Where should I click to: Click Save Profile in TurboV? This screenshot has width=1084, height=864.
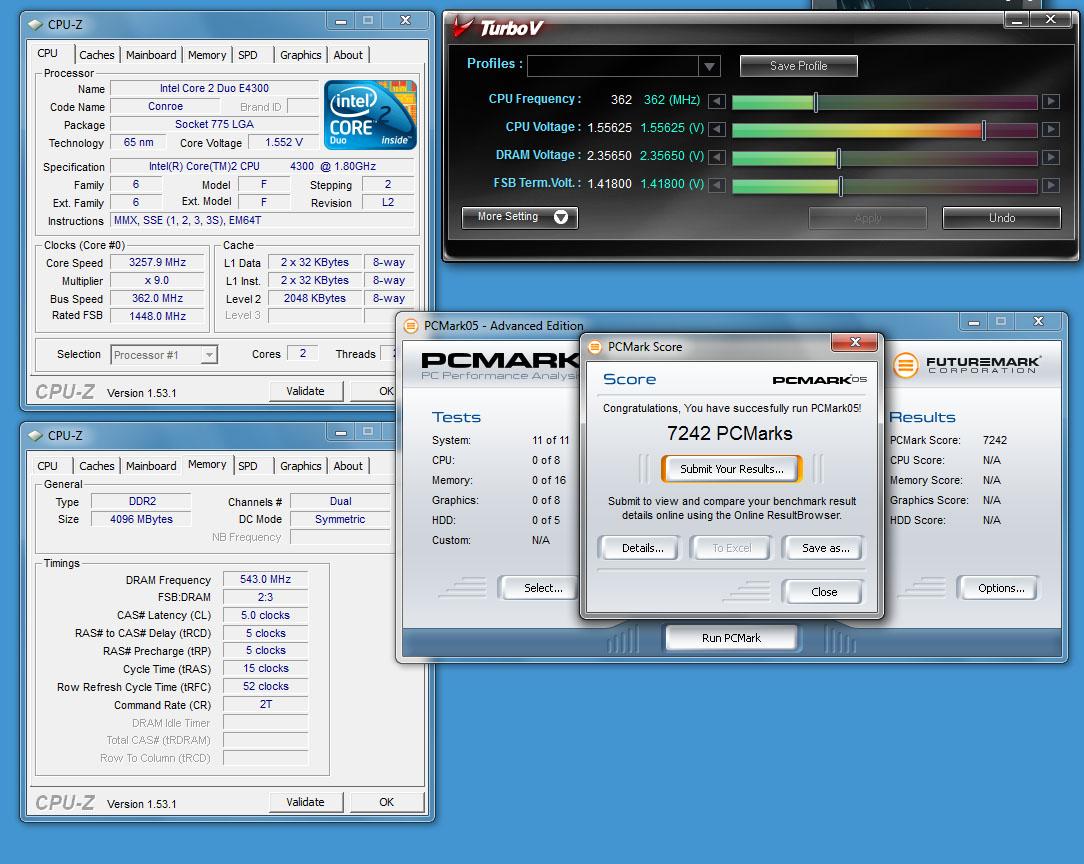pos(798,66)
